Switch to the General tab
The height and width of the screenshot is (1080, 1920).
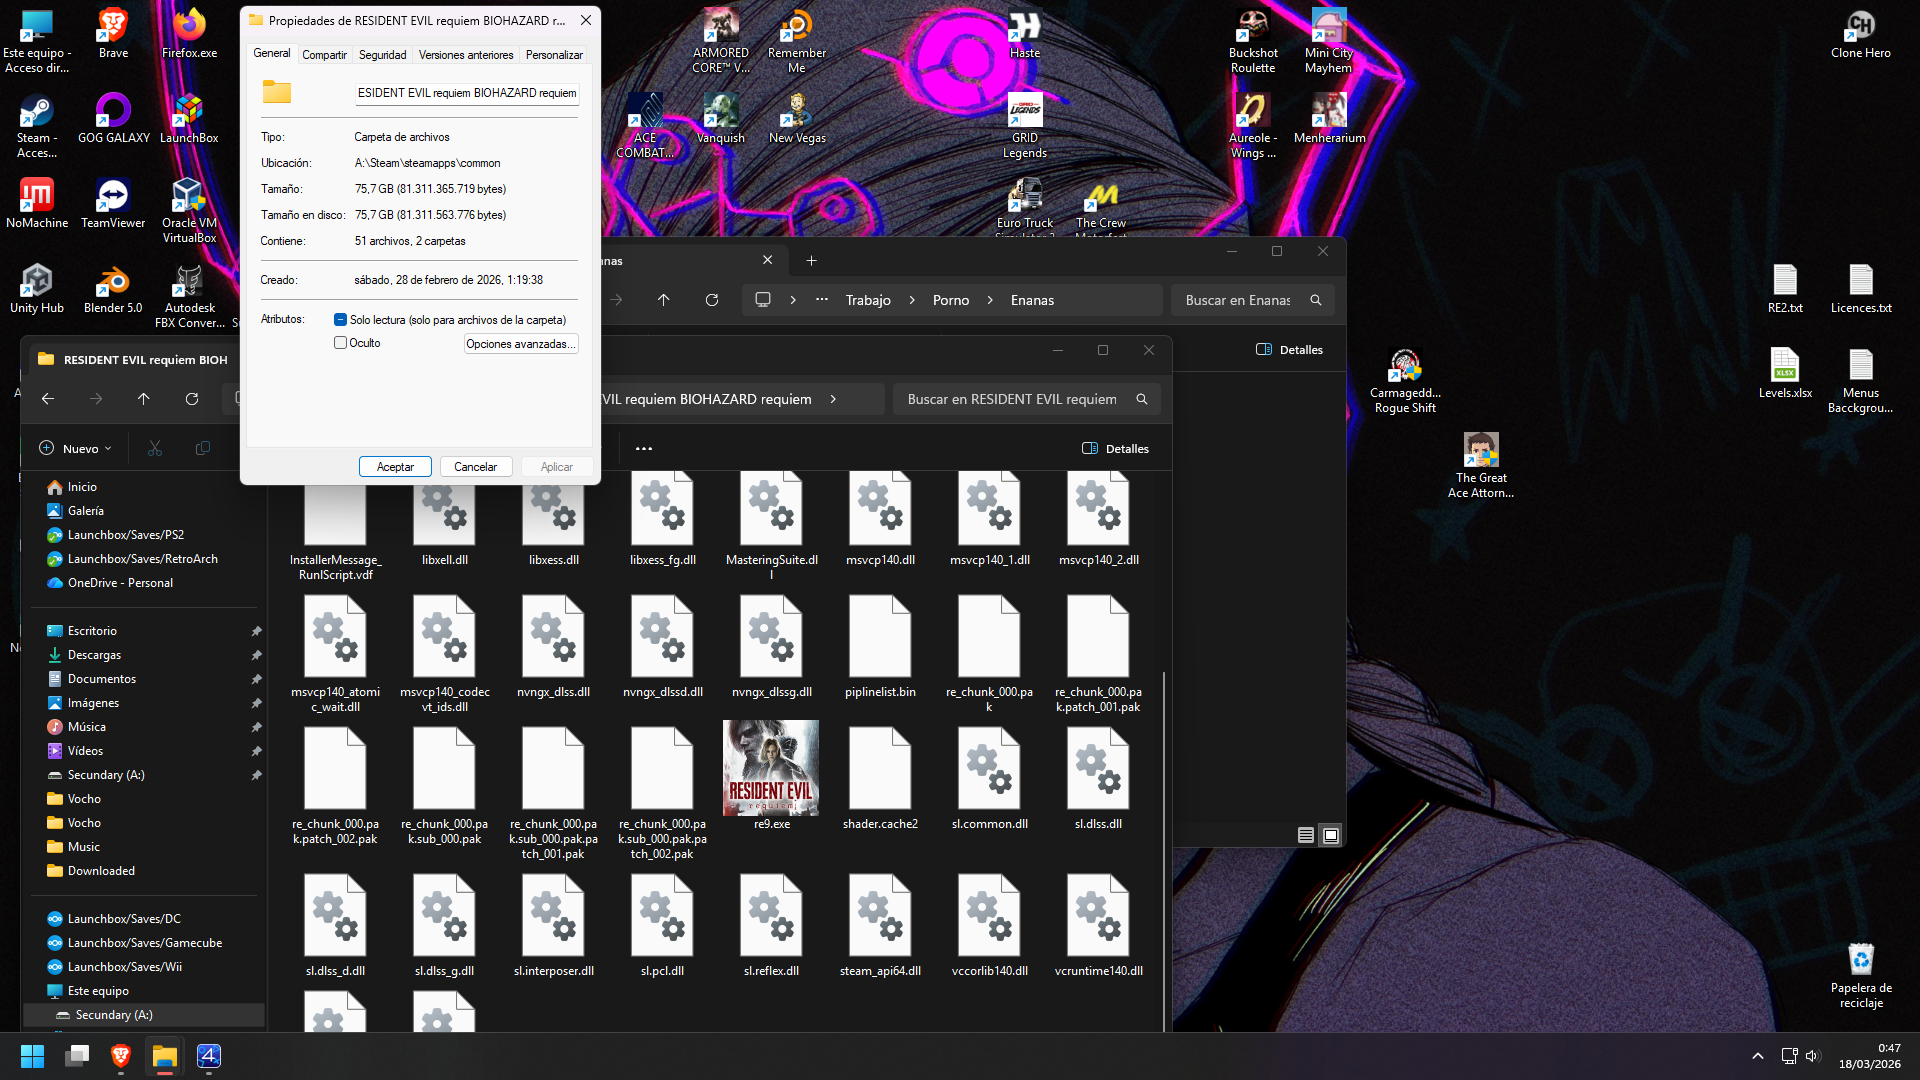[x=272, y=54]
